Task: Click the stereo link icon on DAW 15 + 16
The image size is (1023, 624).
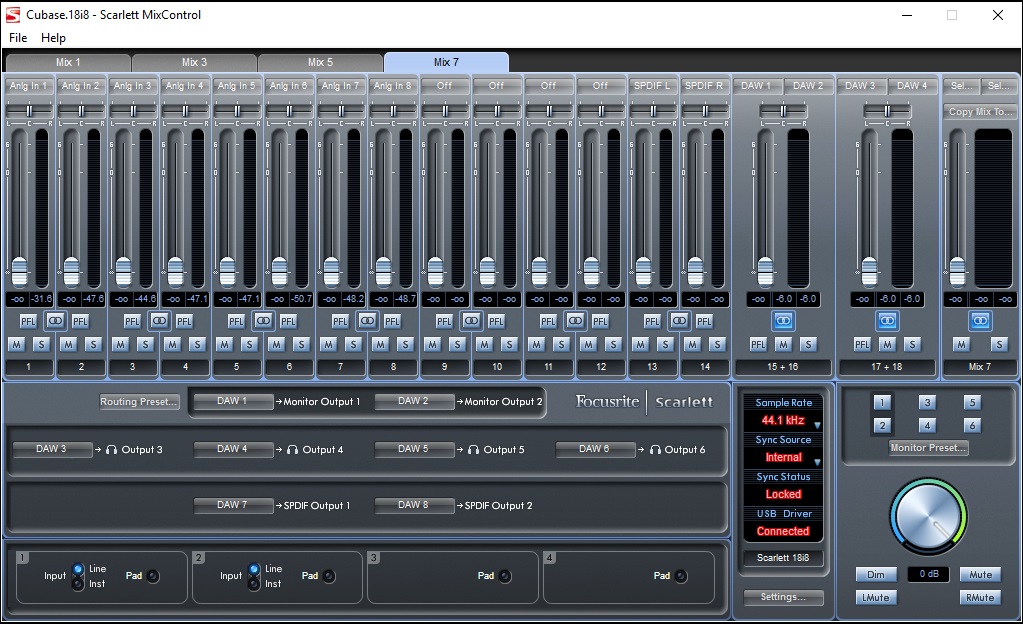Action: click(783, 320)
